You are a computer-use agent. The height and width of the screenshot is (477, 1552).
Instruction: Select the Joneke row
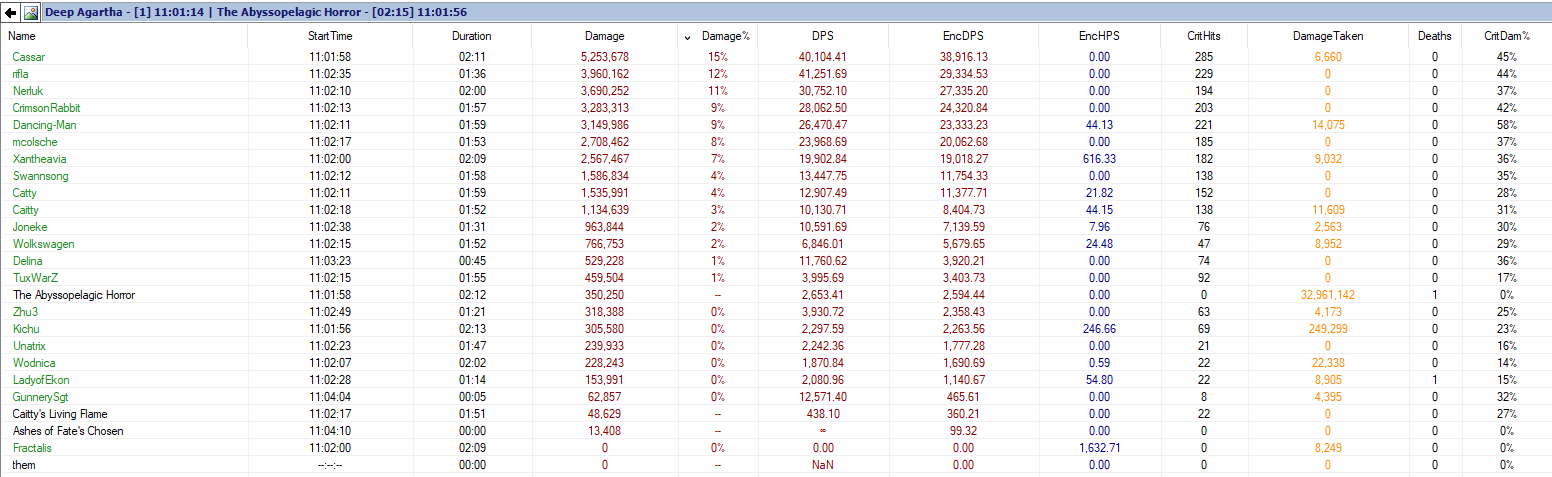tap(776, 227)
